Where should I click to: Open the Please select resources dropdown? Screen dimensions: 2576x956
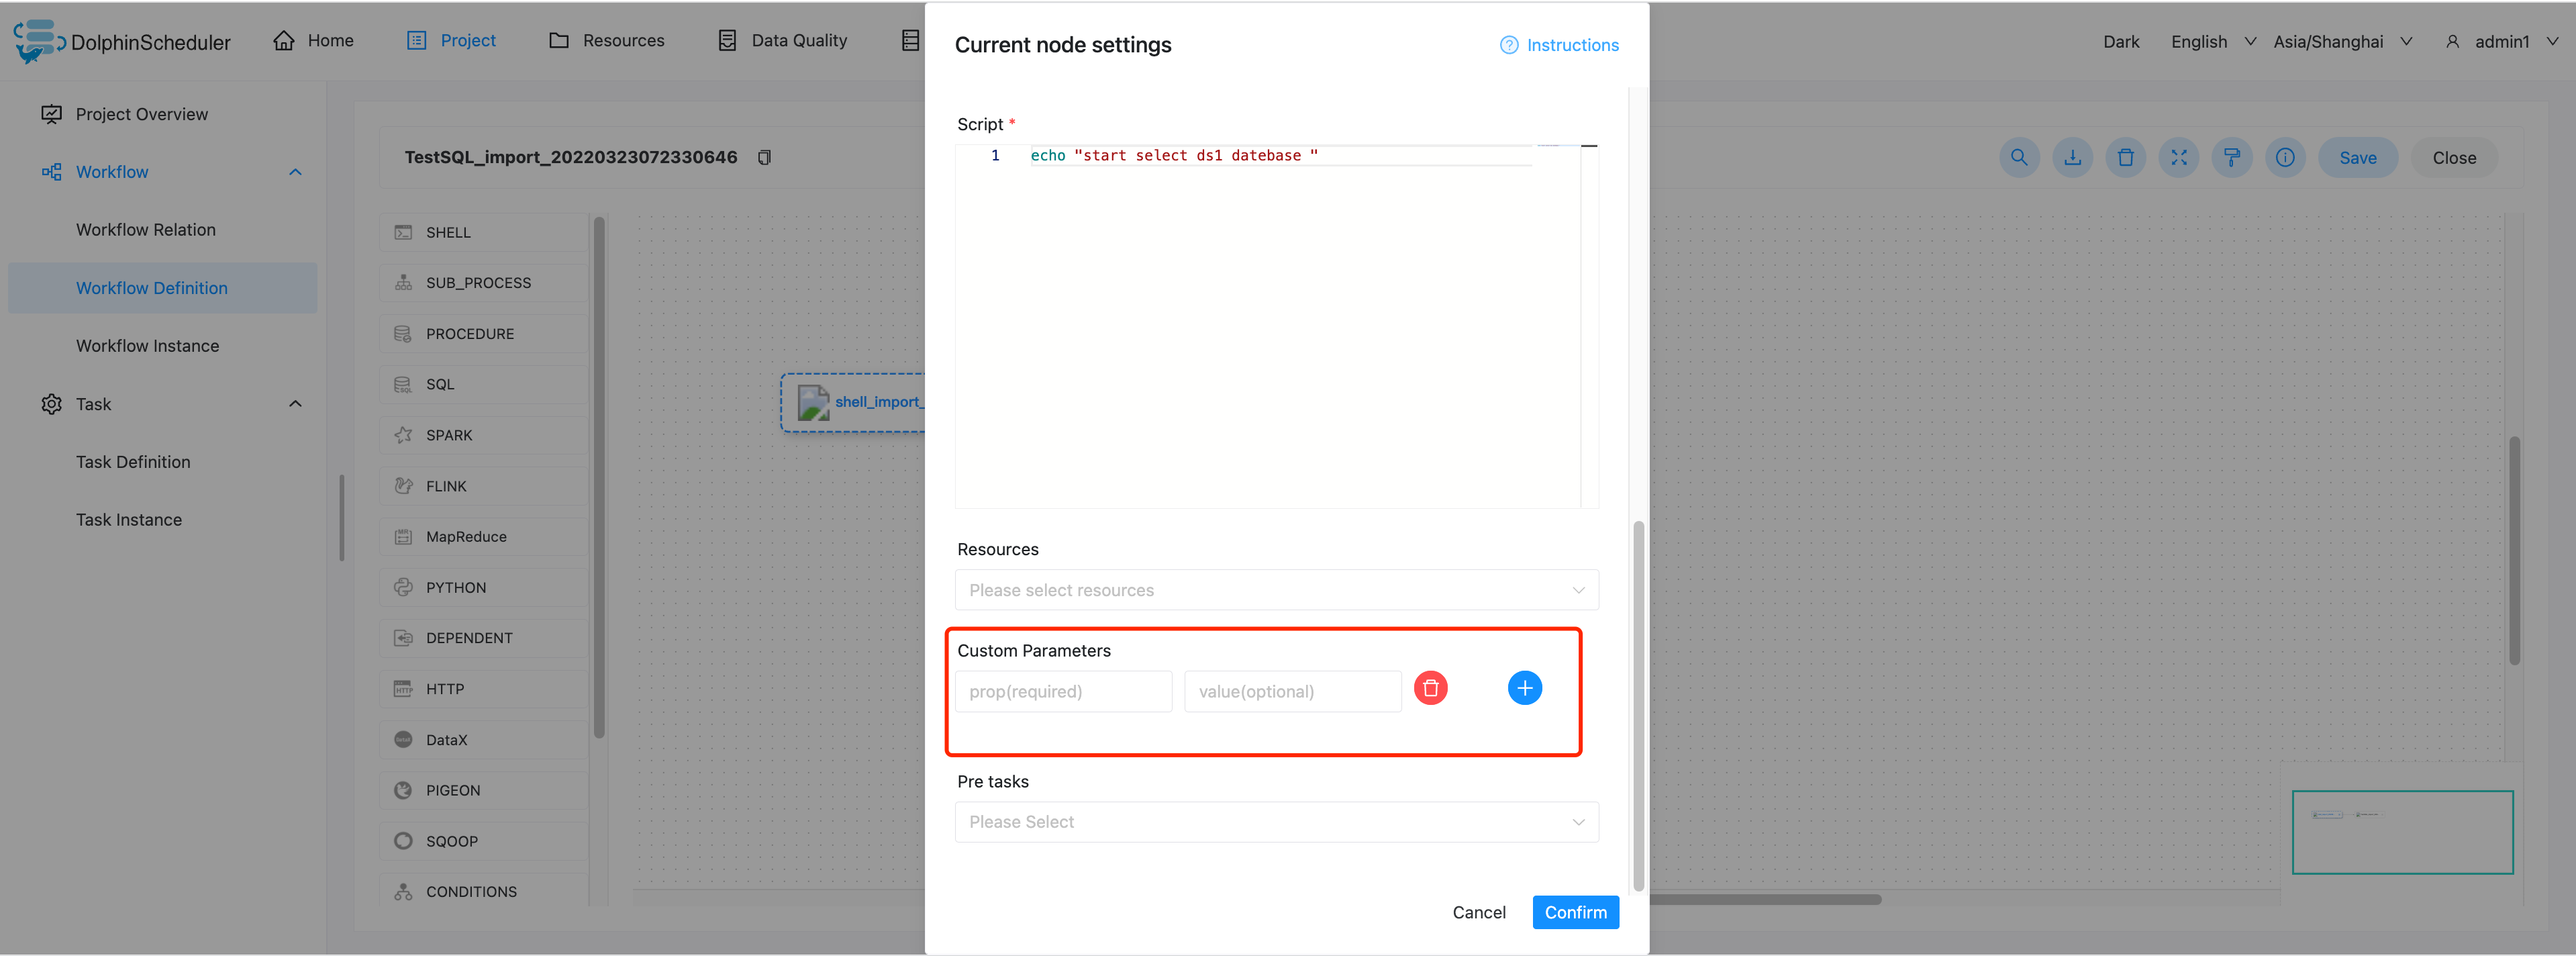click(x=1275, y=590)
